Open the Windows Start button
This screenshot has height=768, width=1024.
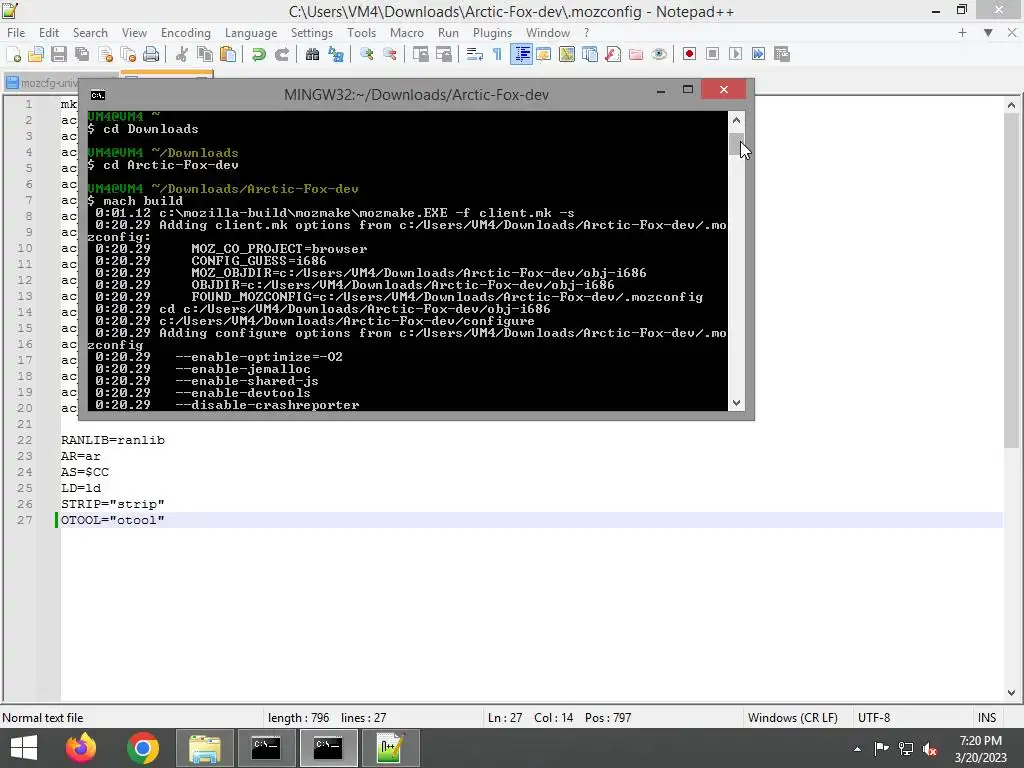[x=24, y=748]
